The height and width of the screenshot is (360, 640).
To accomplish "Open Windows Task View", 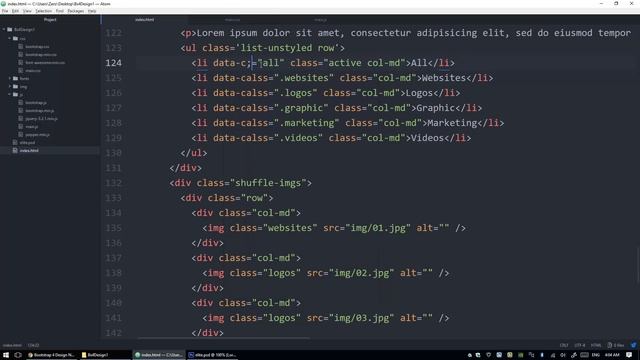I will tap(18, 355).
